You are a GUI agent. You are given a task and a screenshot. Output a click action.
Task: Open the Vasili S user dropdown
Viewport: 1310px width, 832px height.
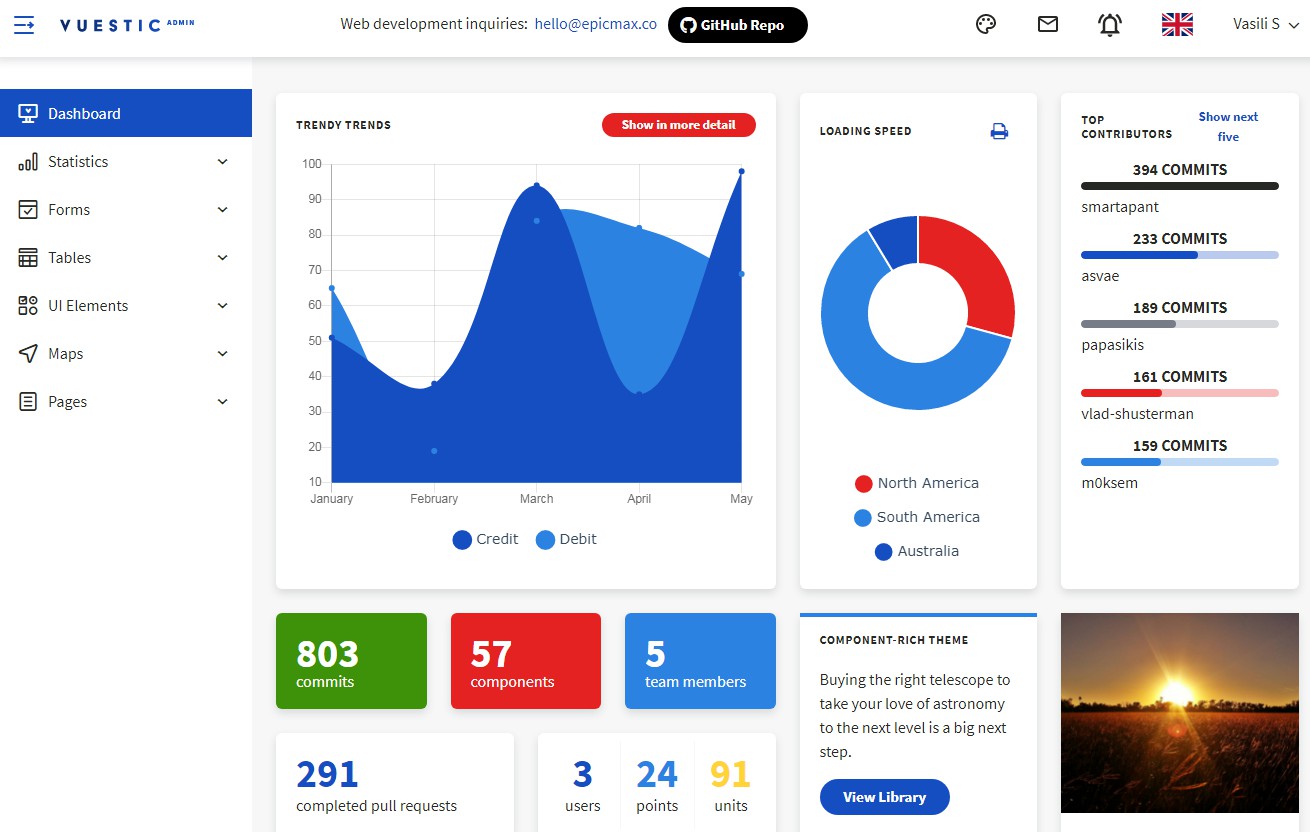click(1265, 25)
